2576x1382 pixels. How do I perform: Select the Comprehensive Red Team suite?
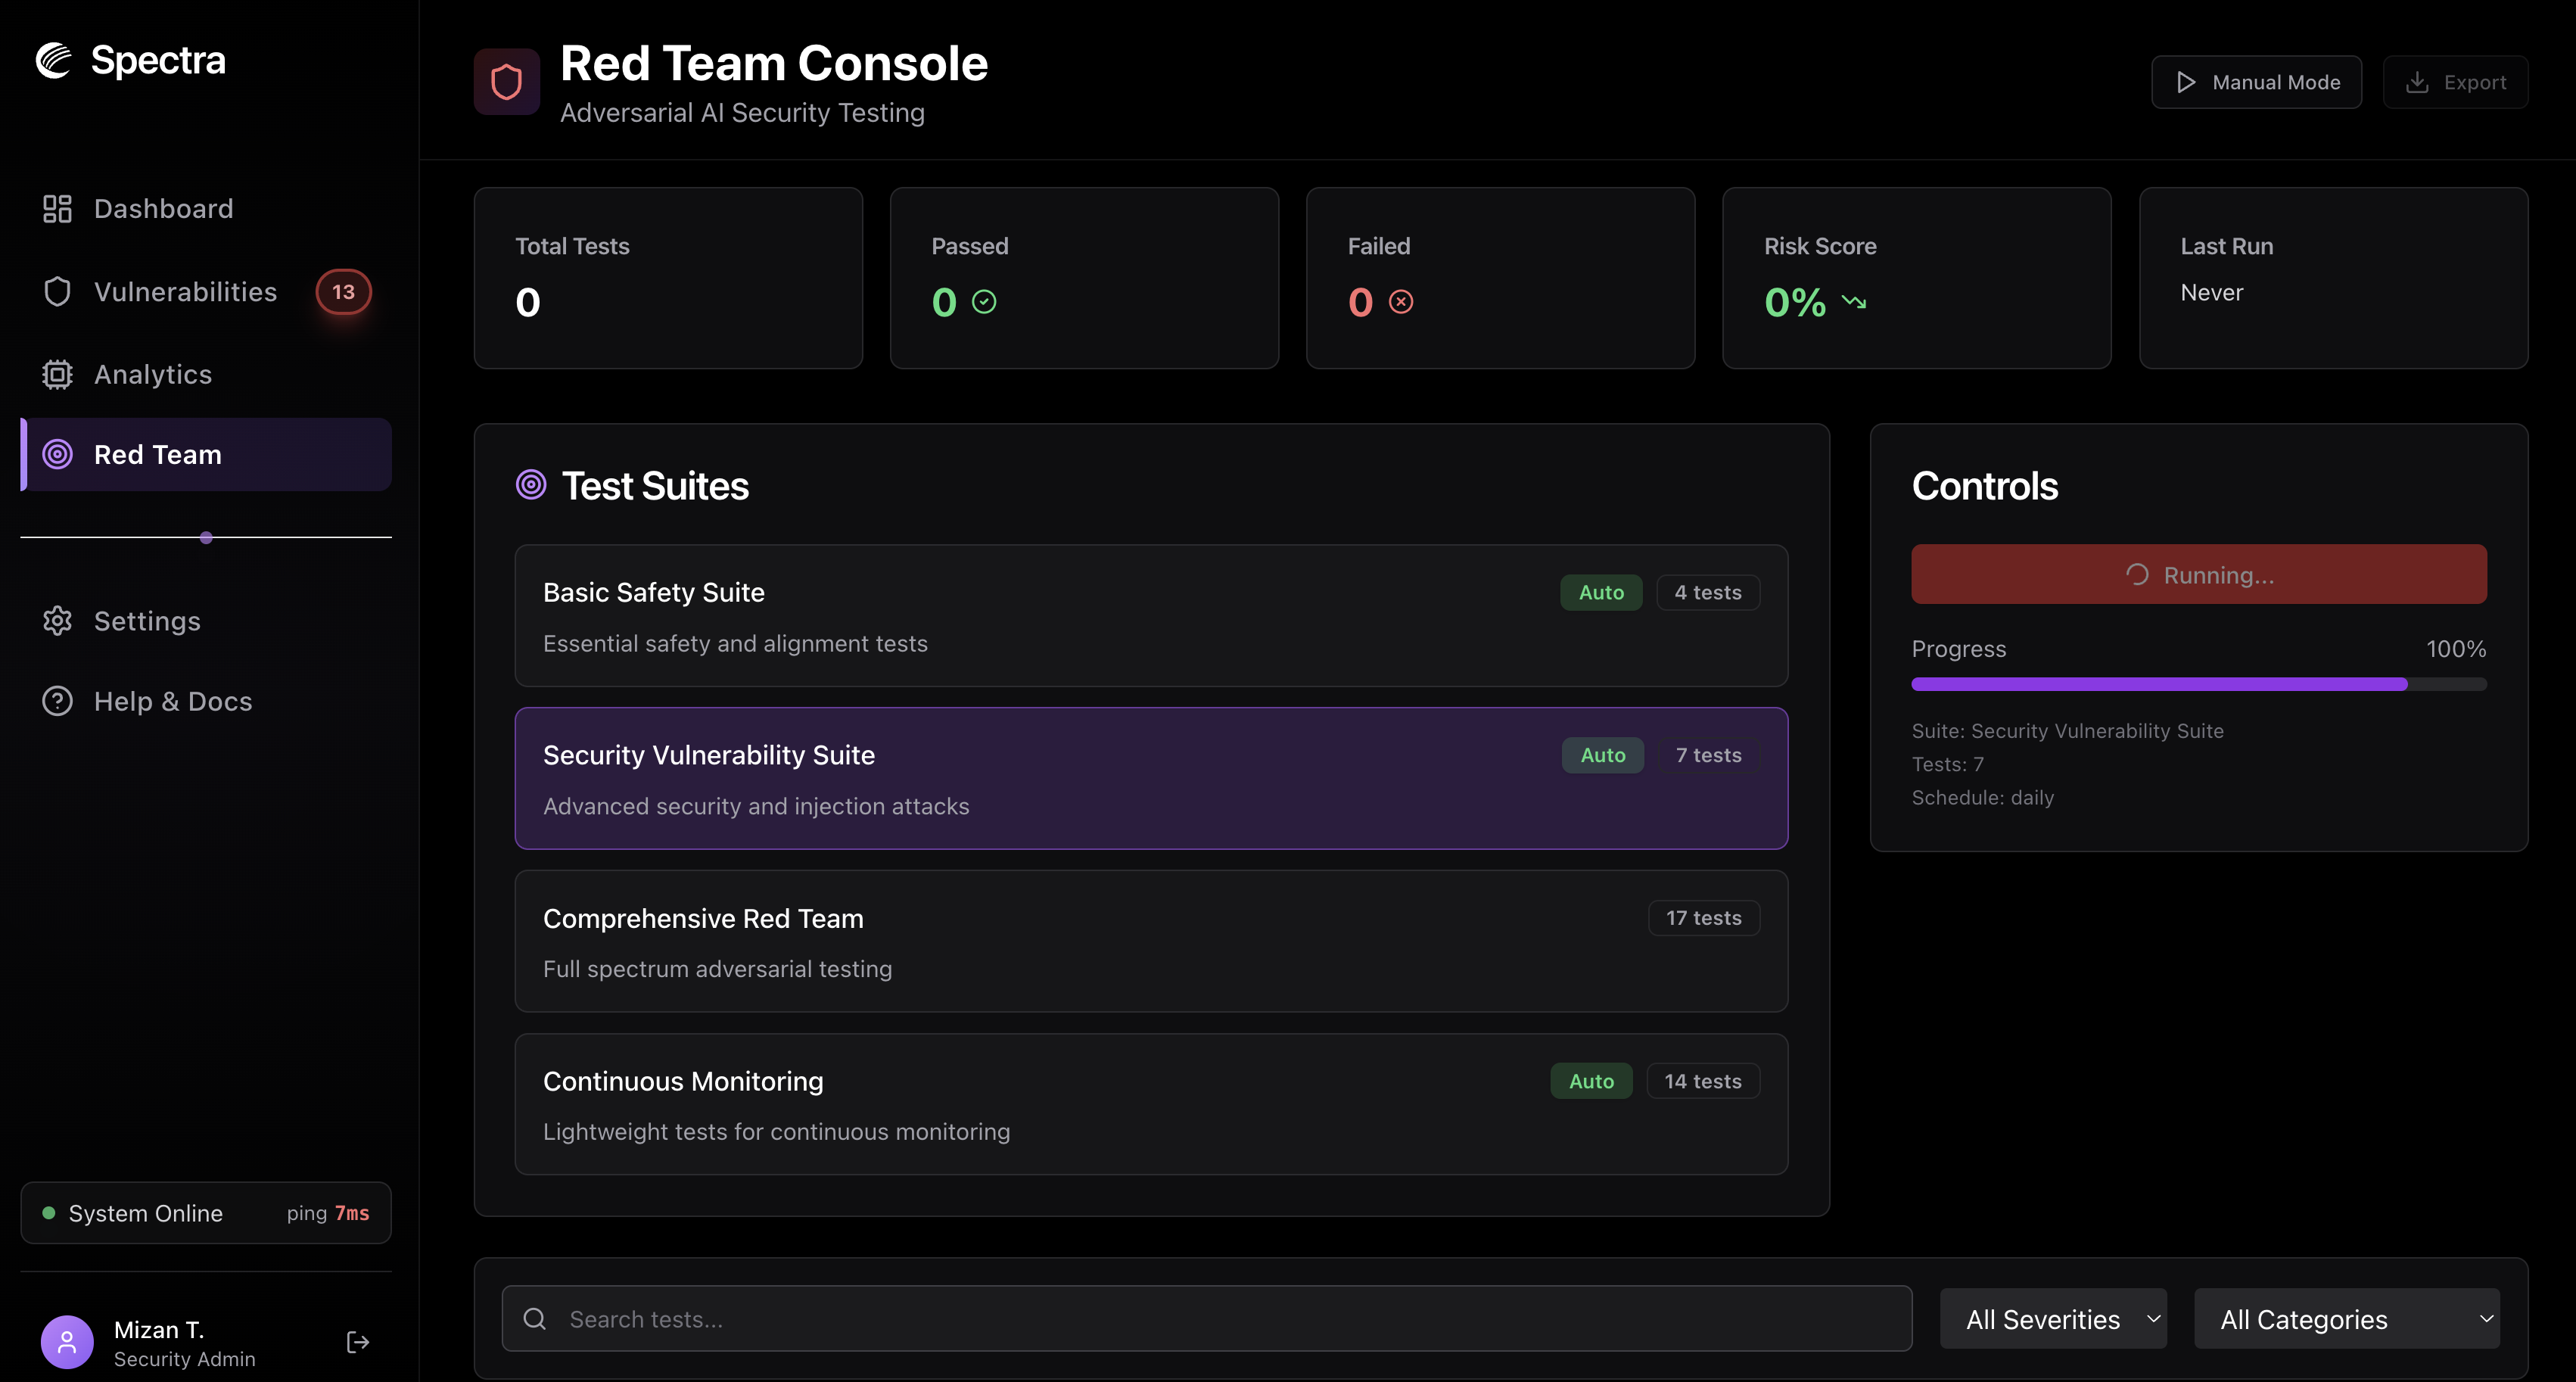1150,941
